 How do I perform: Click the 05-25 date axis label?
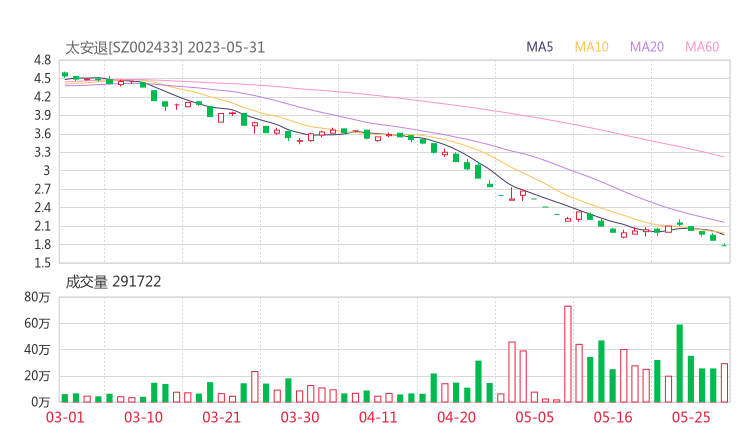tap(691, 417)
